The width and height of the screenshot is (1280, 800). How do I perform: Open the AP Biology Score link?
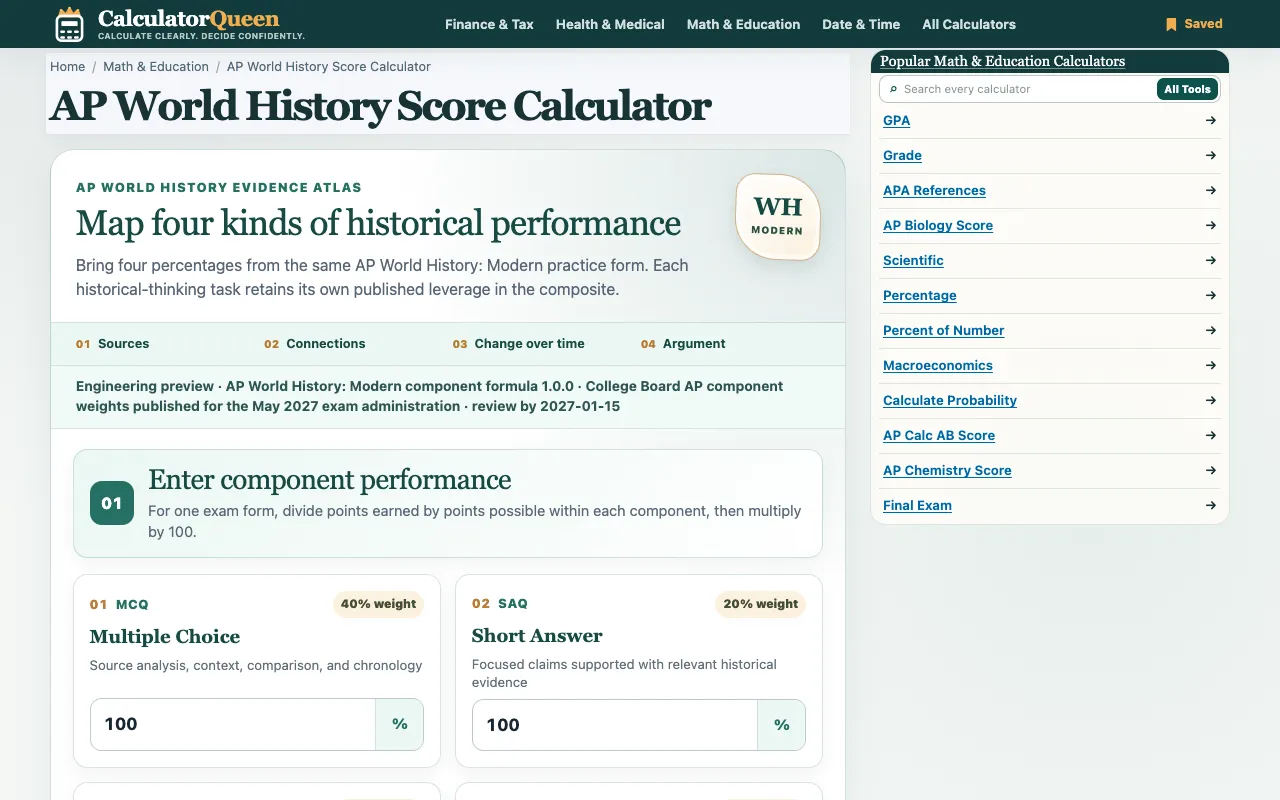click(938, 225)
